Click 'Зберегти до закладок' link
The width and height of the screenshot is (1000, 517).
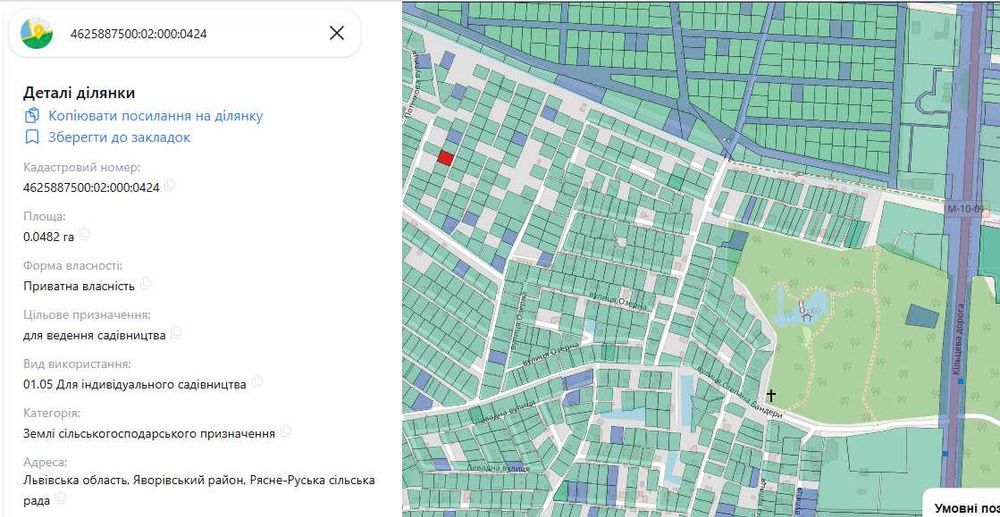(x=119, y=137)
